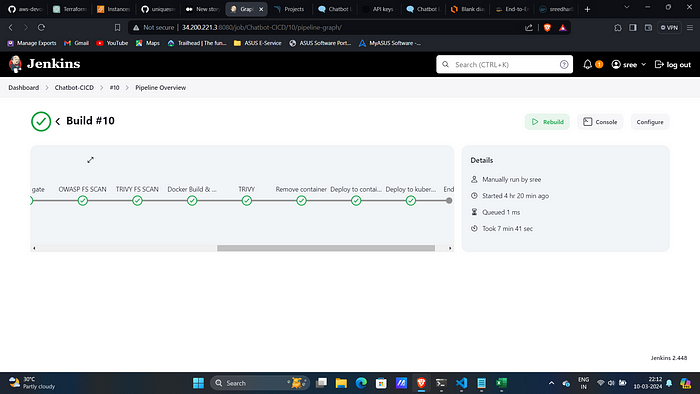Image resolution: width=700 pixels, height=394 pixels.
Task: Click the Jenkins logo in the header
Action: tap(44, 64)
